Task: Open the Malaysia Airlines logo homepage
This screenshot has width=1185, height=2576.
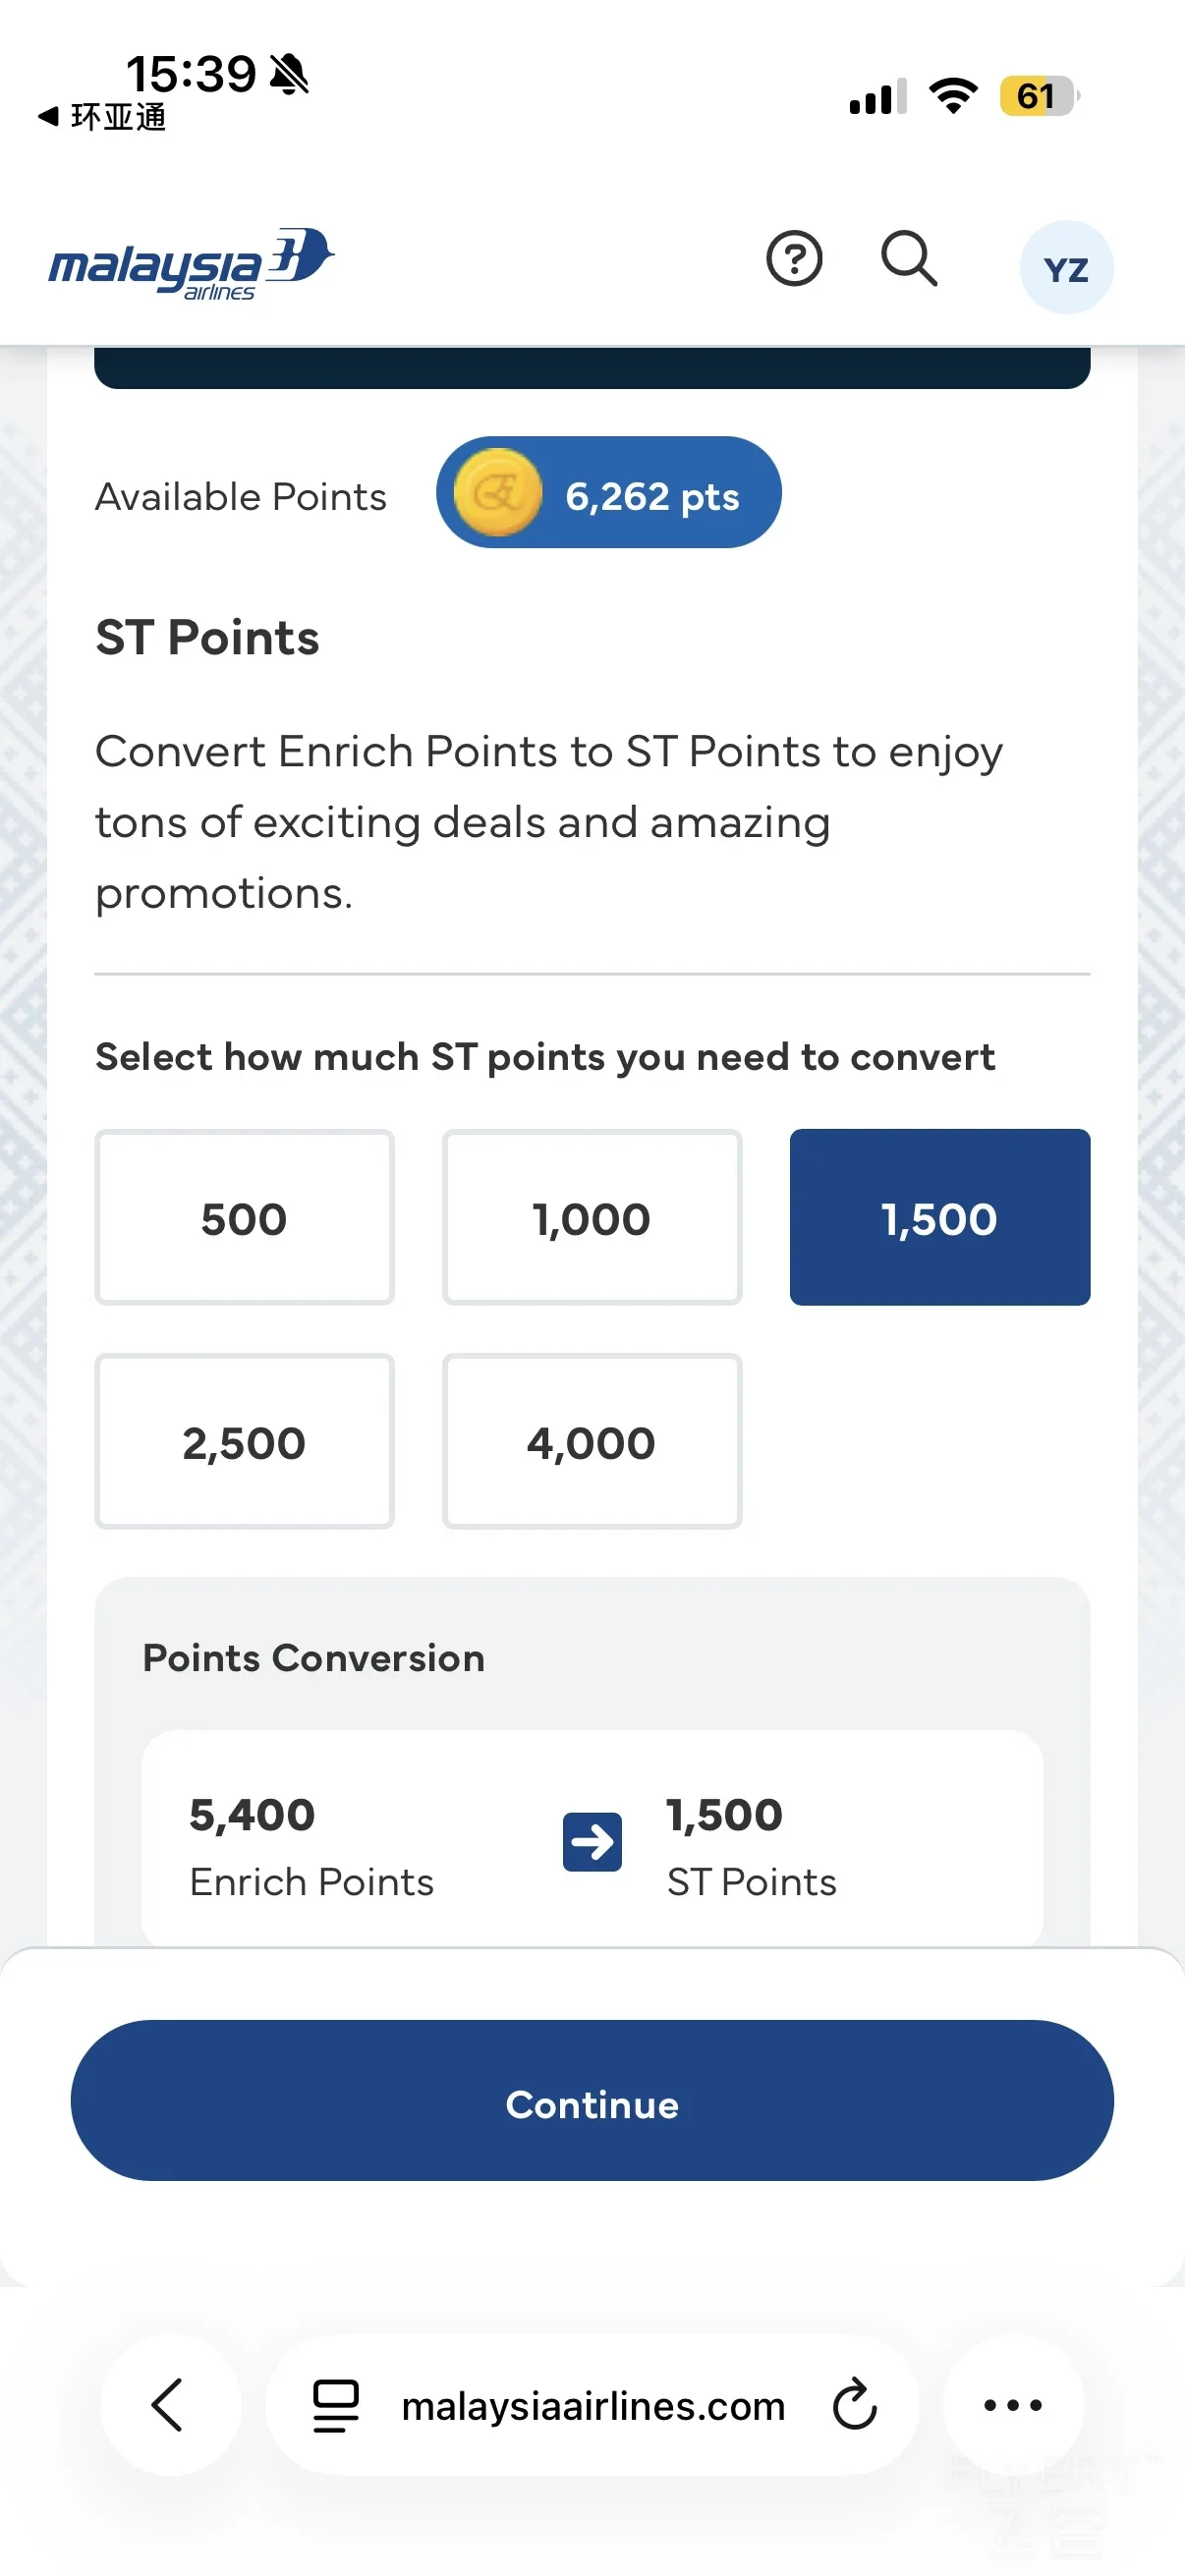Action: 191,264
